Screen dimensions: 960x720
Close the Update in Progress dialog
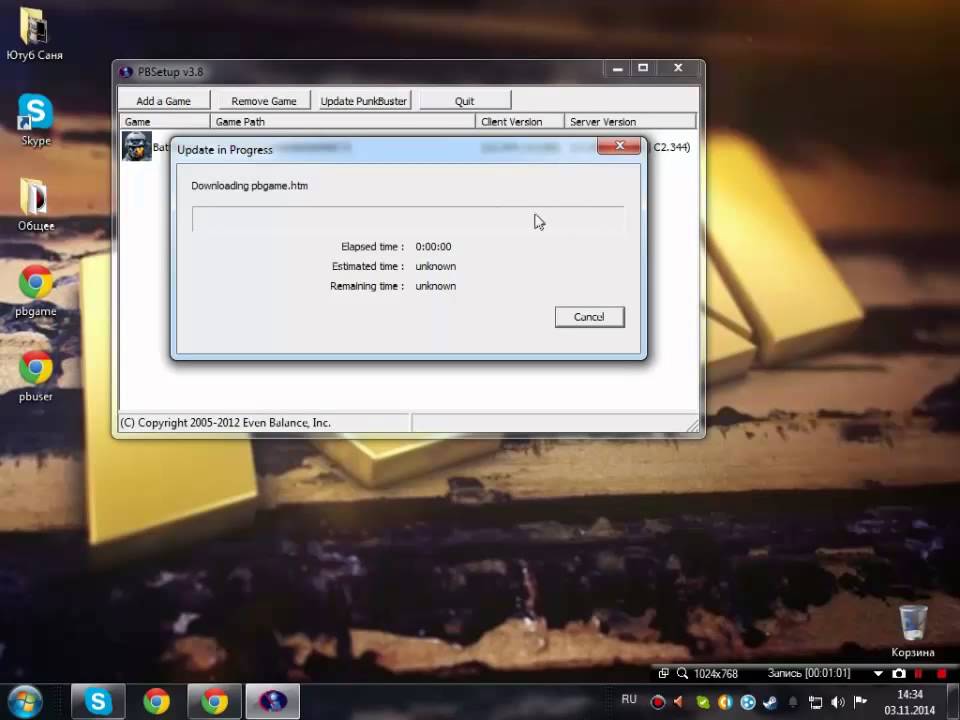pyautogui.click(x=618, y=146)
